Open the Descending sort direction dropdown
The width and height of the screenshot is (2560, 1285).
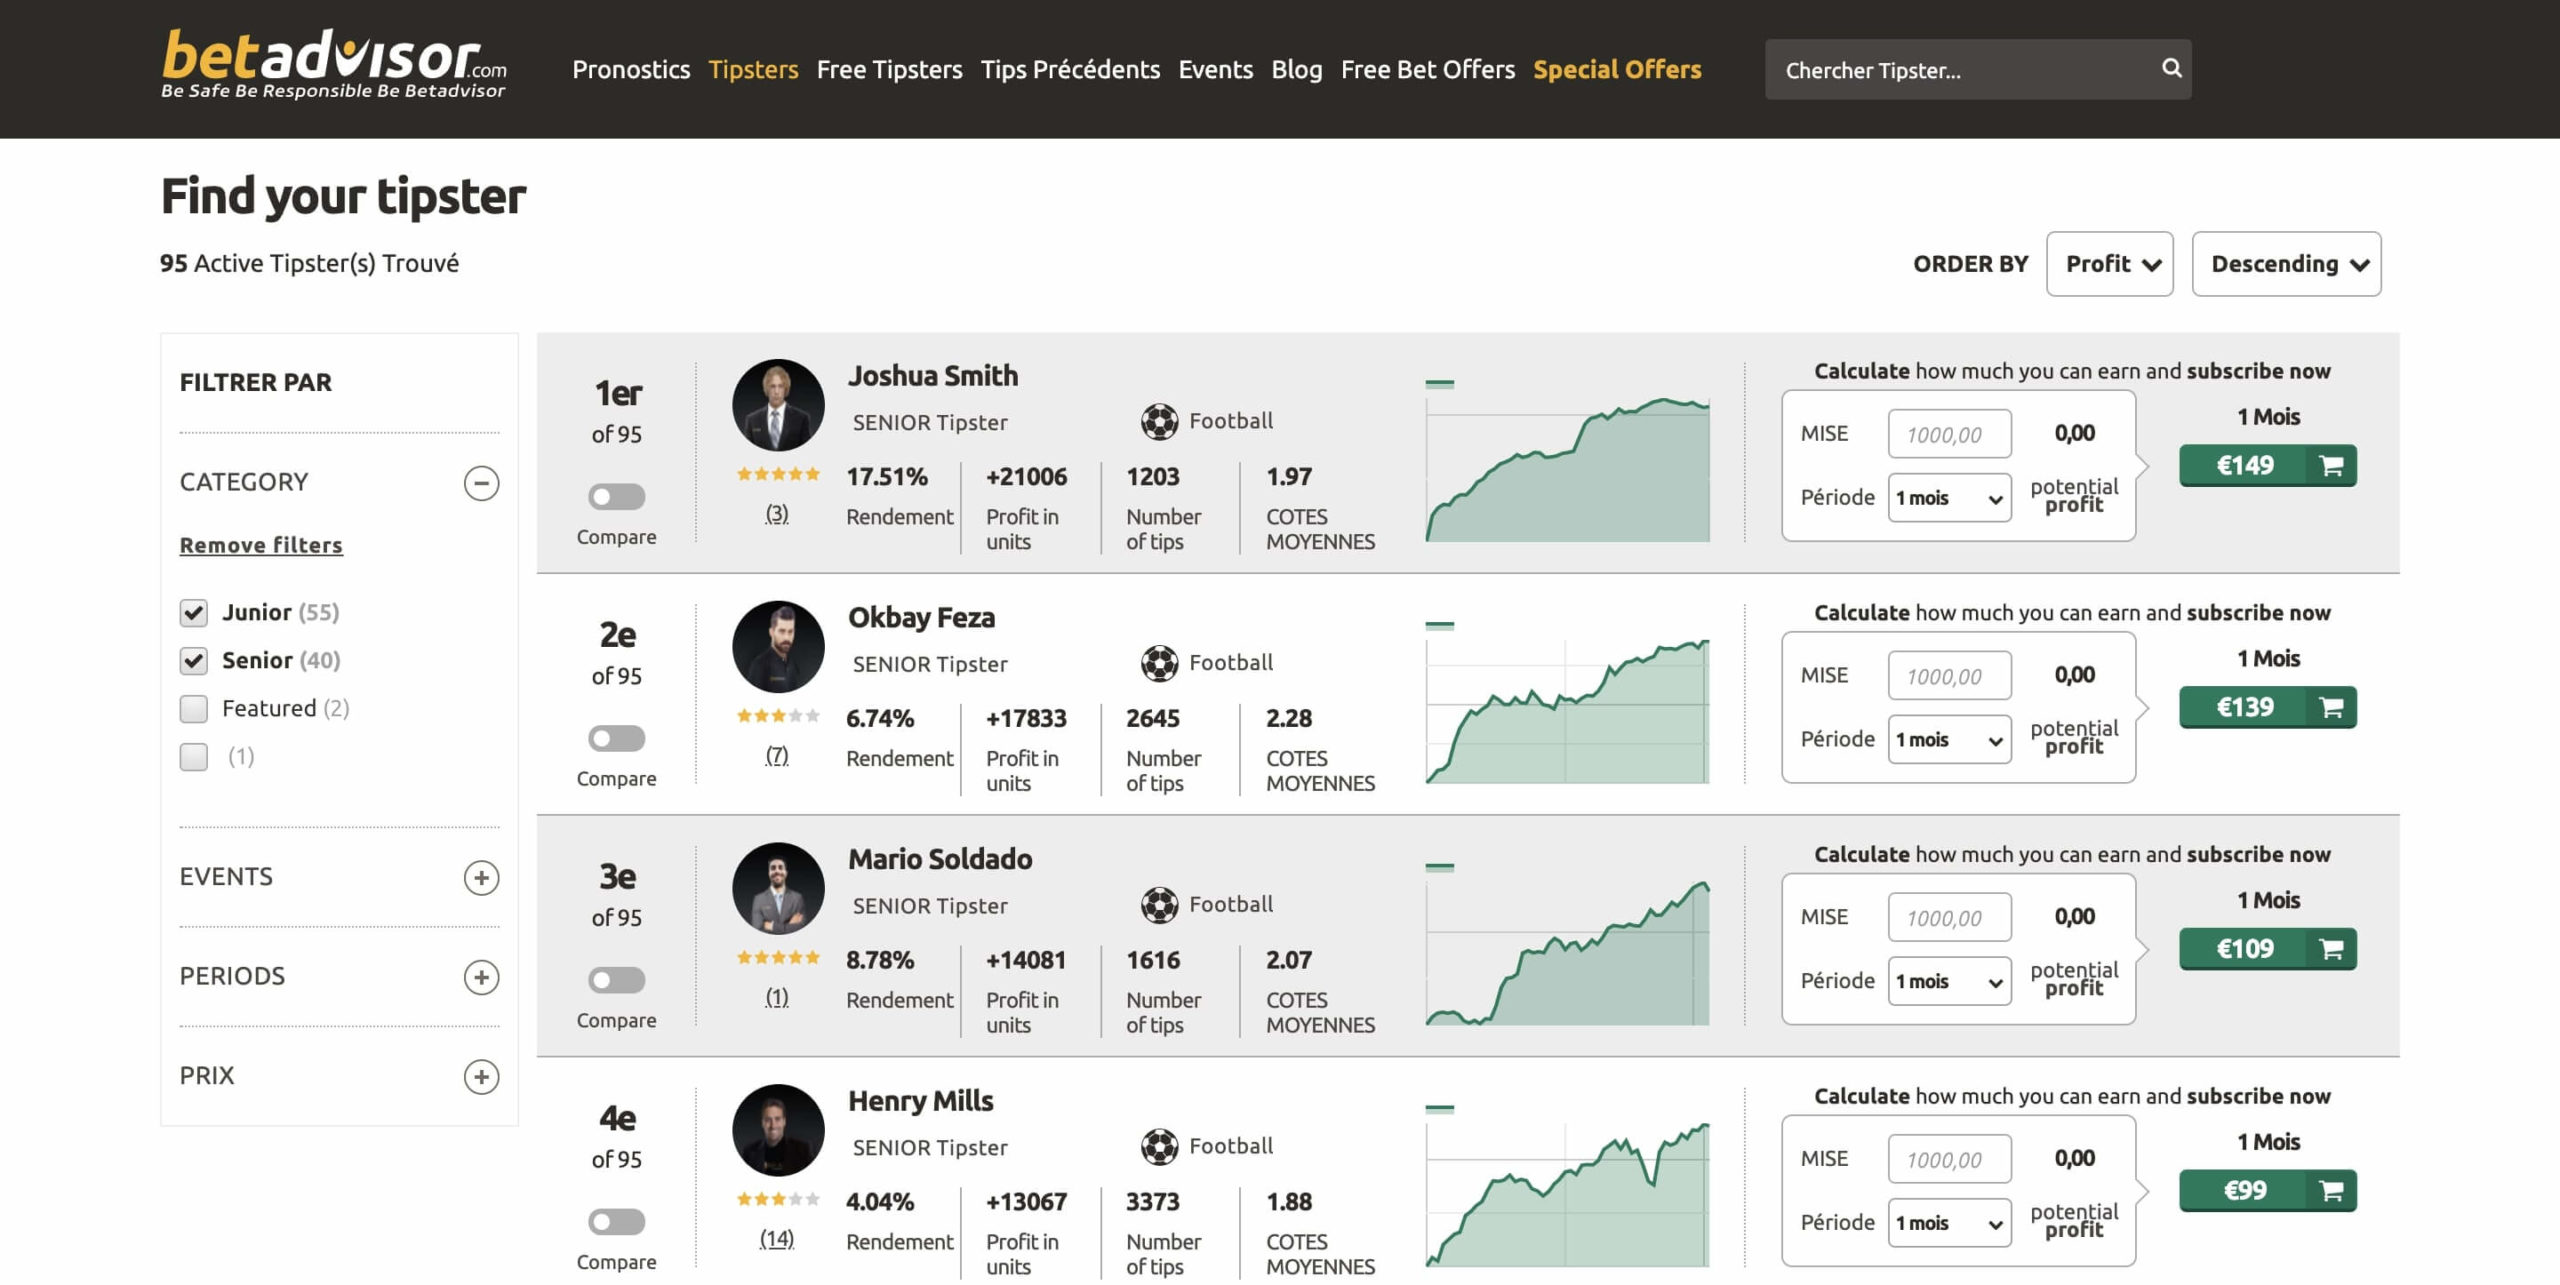[x=2287, y=264]
